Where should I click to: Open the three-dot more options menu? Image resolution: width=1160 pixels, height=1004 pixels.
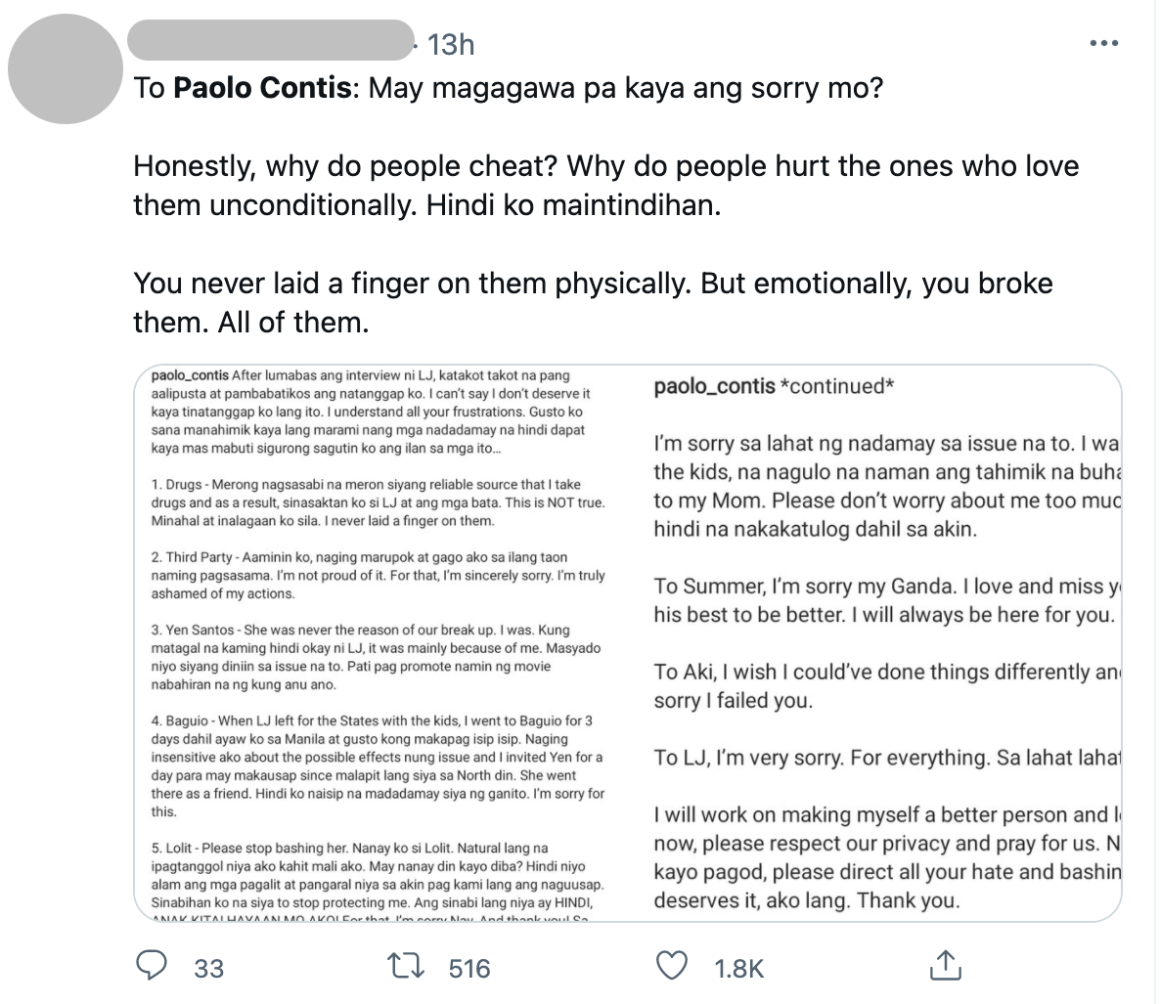1103,44
